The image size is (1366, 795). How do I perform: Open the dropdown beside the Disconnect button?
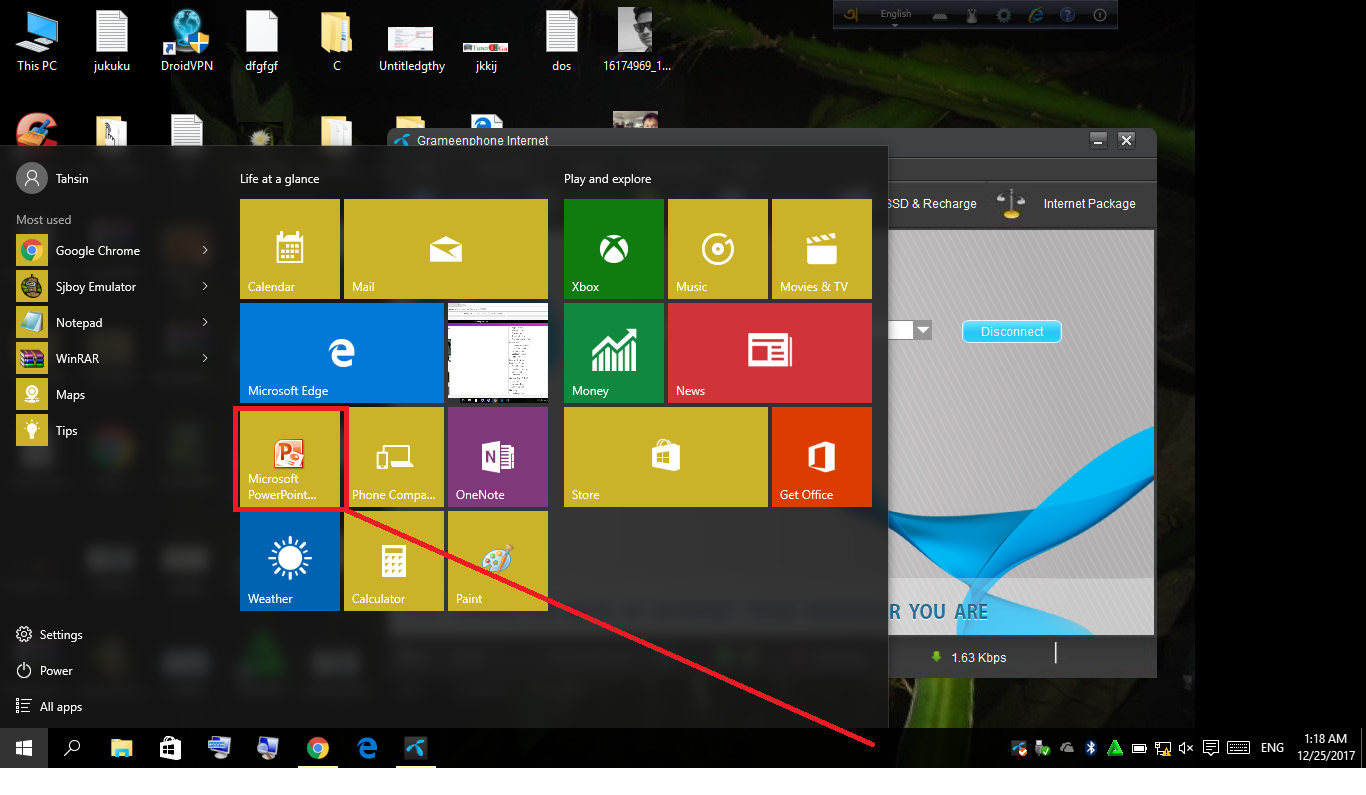[x=923, y=330]
